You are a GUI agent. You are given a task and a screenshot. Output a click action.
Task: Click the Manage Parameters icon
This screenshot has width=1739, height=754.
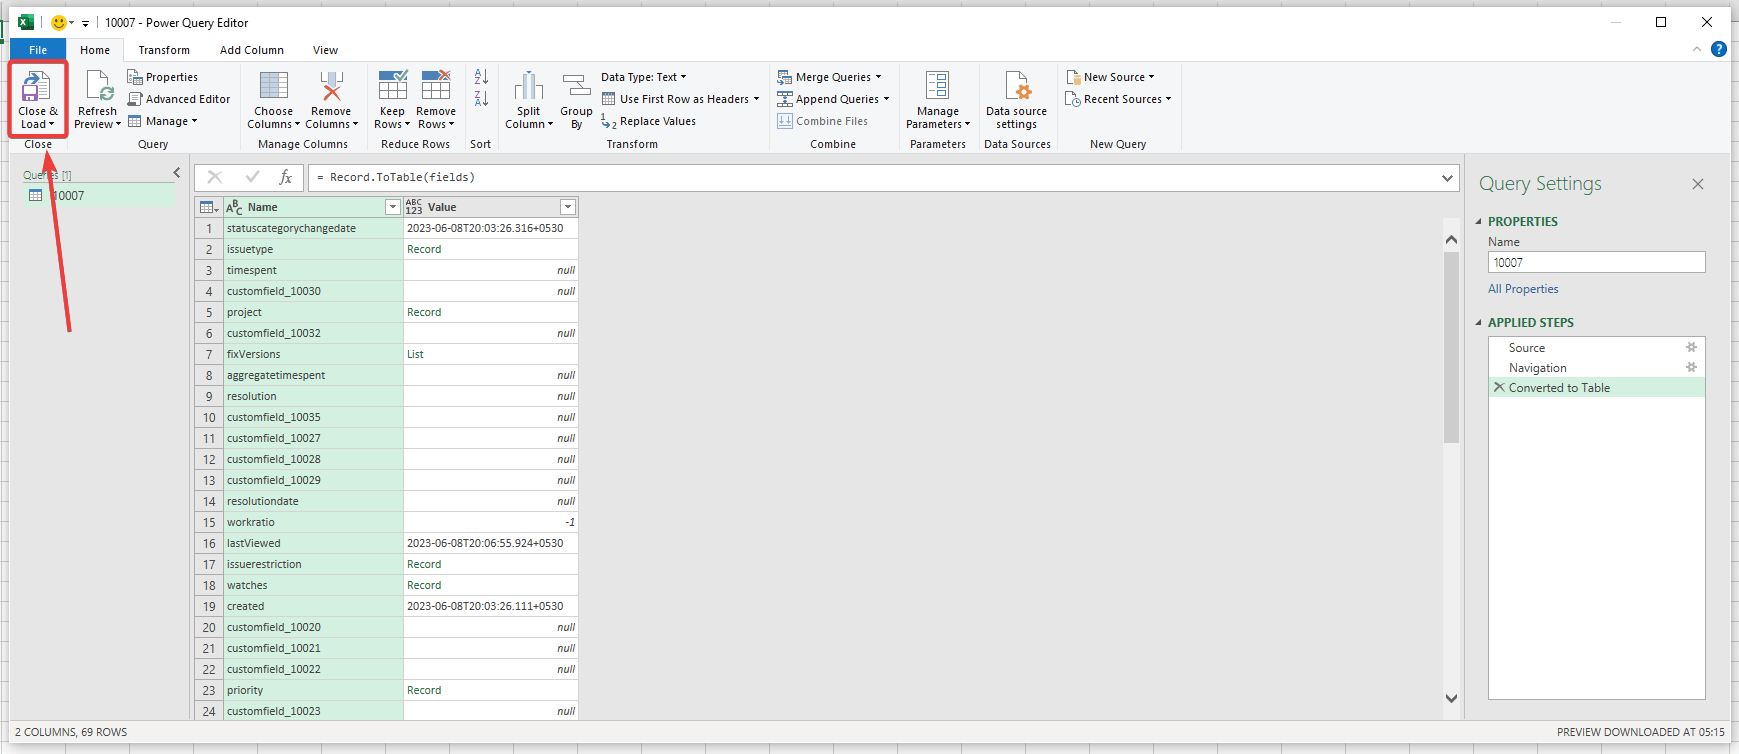point(937,86)
